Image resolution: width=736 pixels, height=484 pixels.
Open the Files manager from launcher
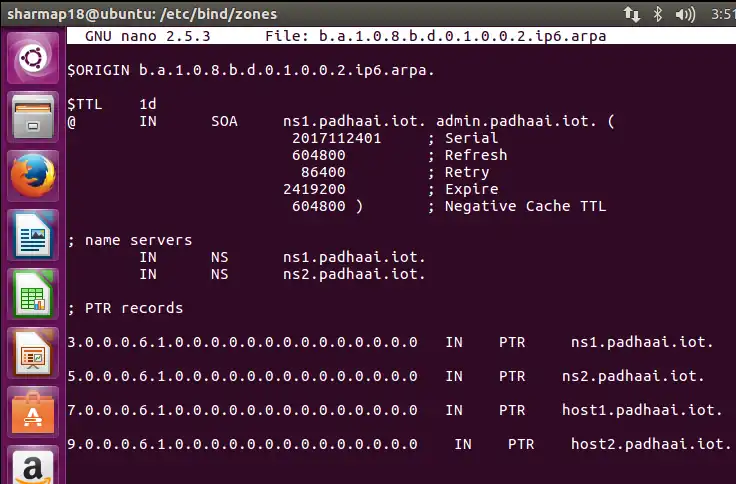pos(33,118)
